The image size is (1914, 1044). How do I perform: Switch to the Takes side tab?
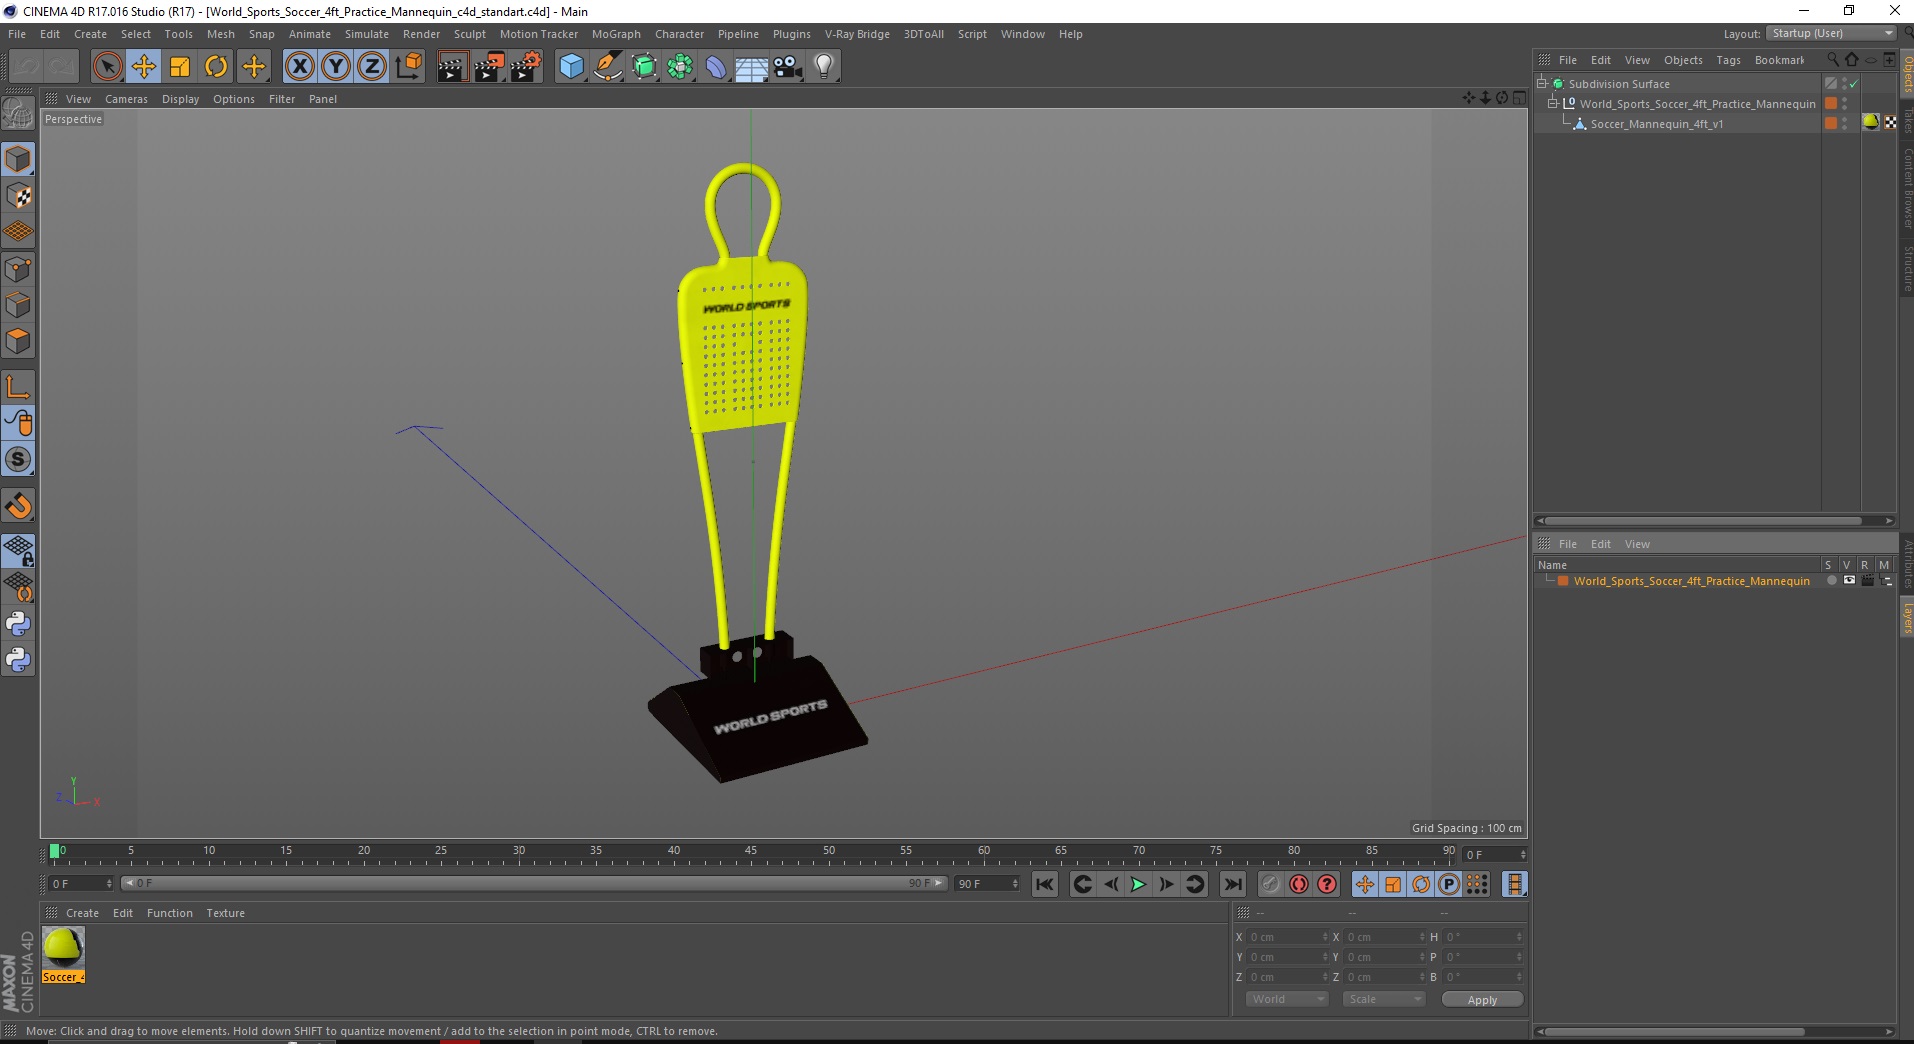[x=1907, y=122]
